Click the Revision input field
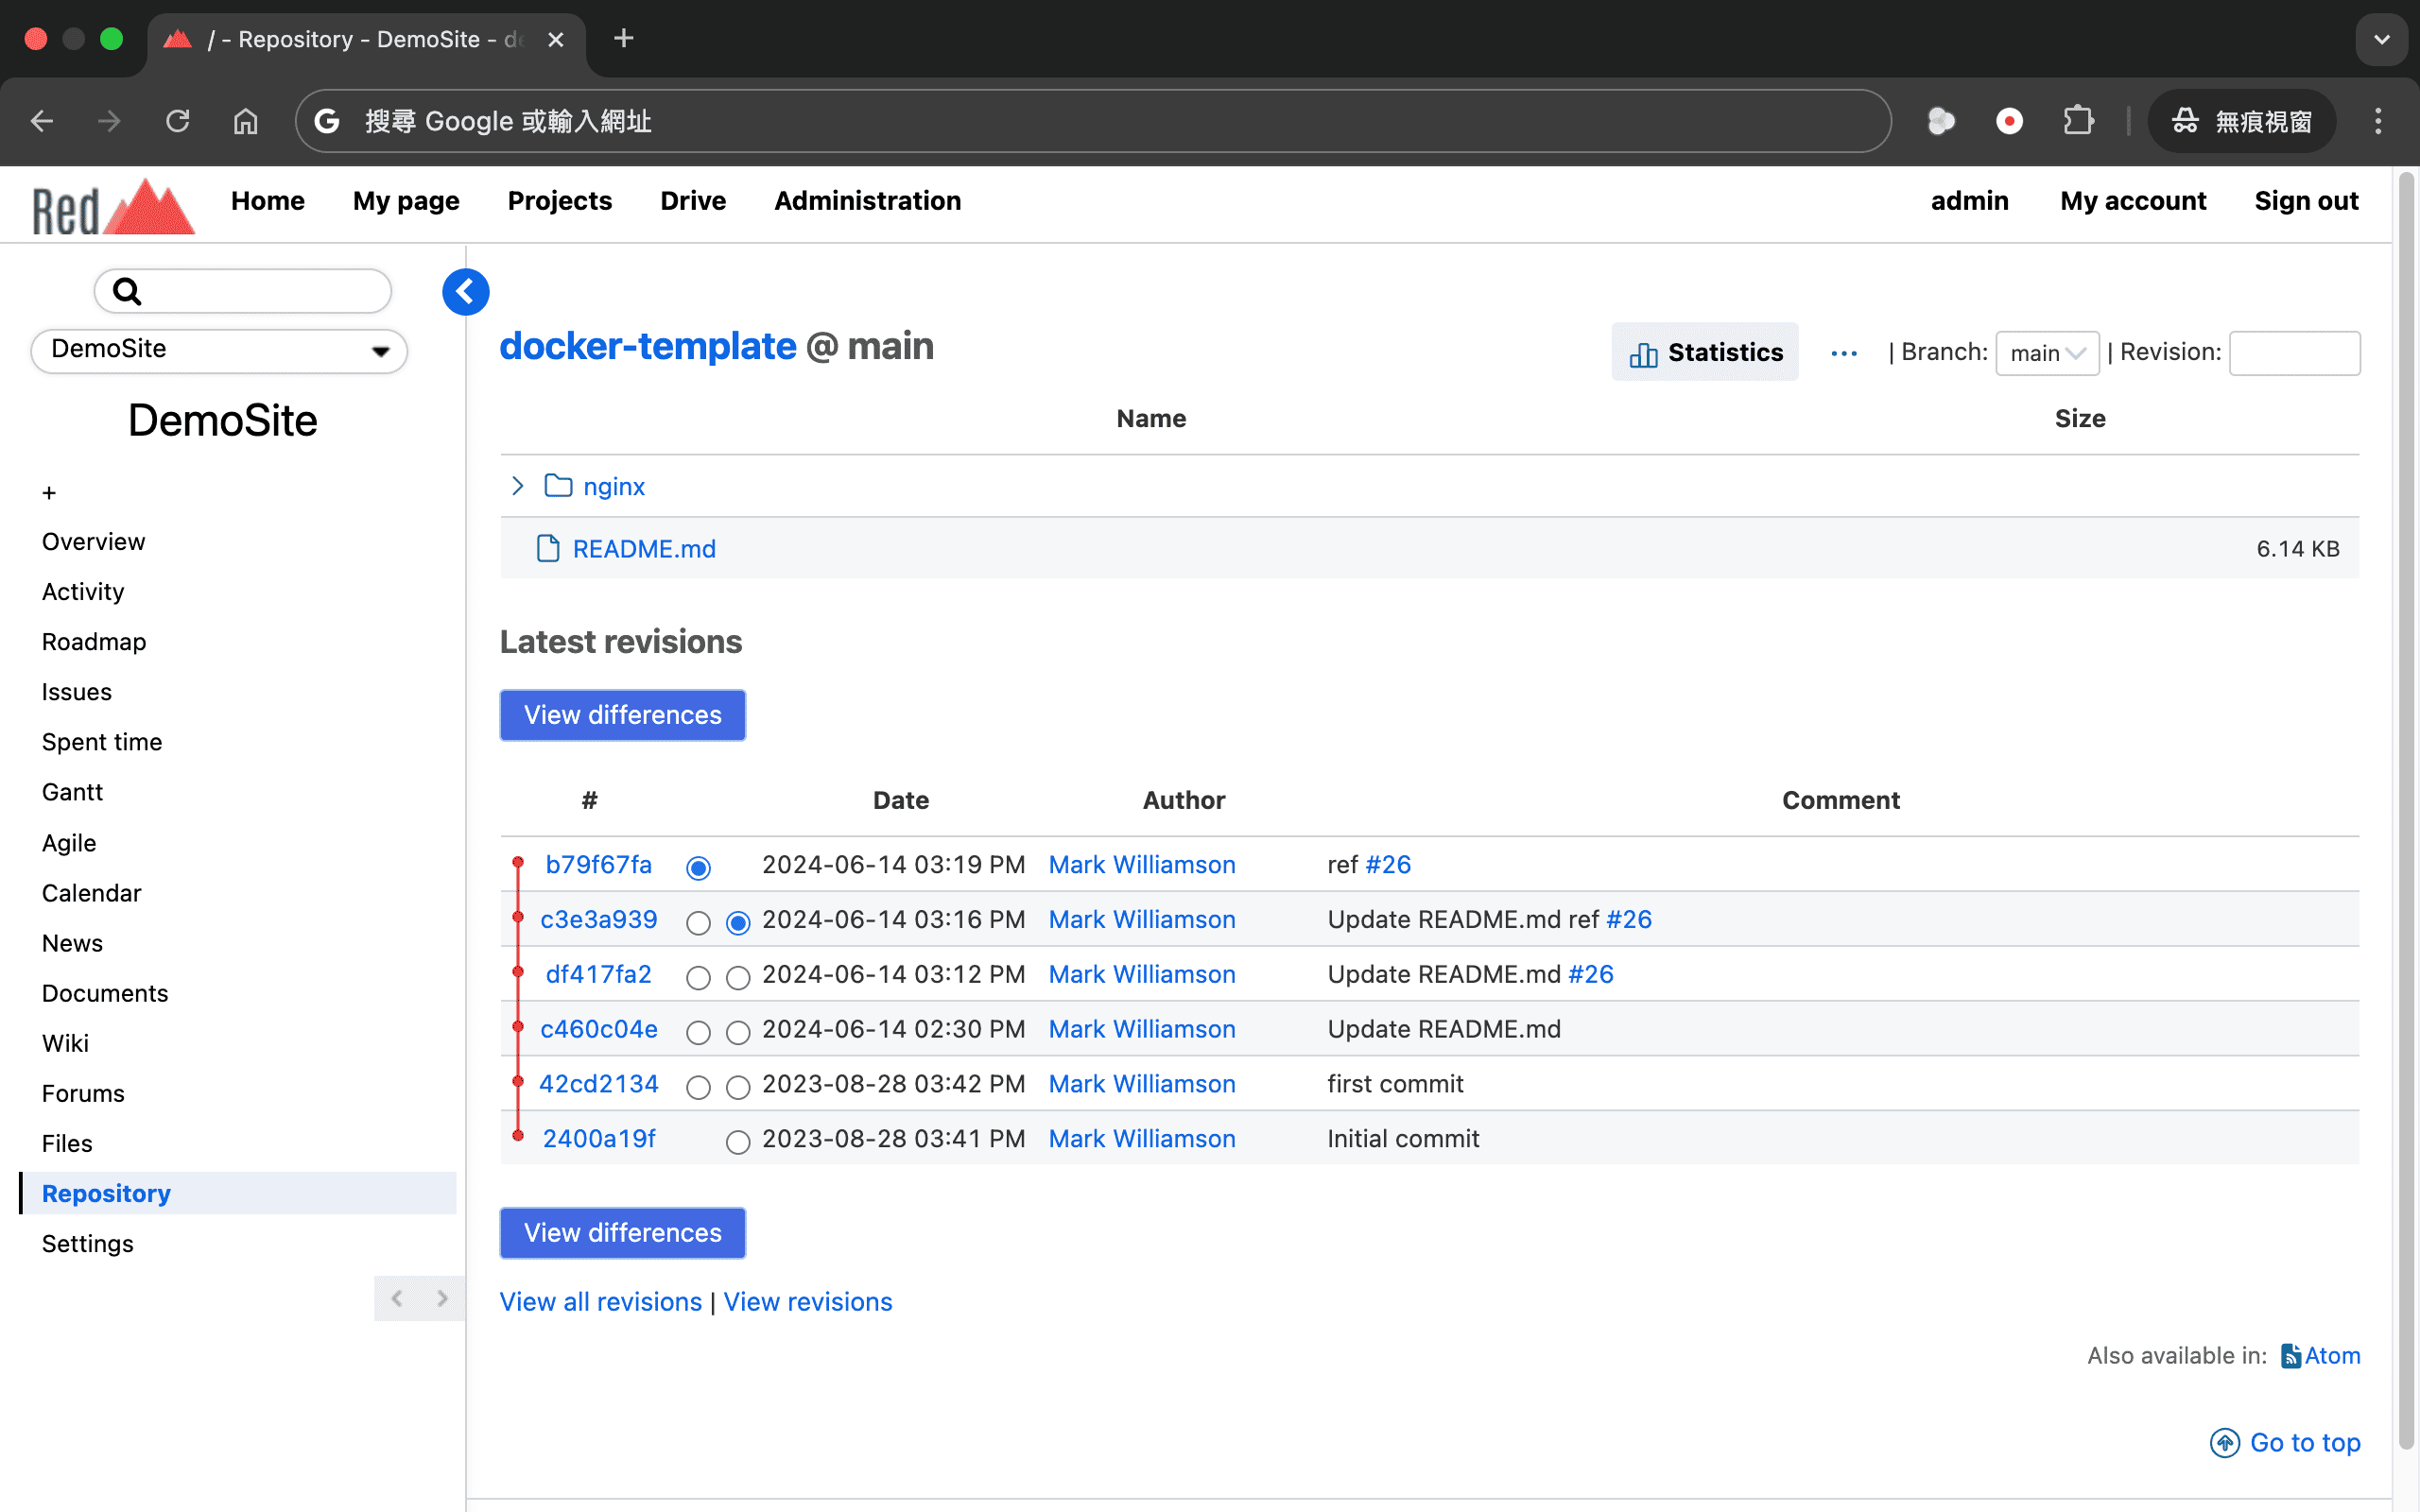 [x=2294, y=353]
